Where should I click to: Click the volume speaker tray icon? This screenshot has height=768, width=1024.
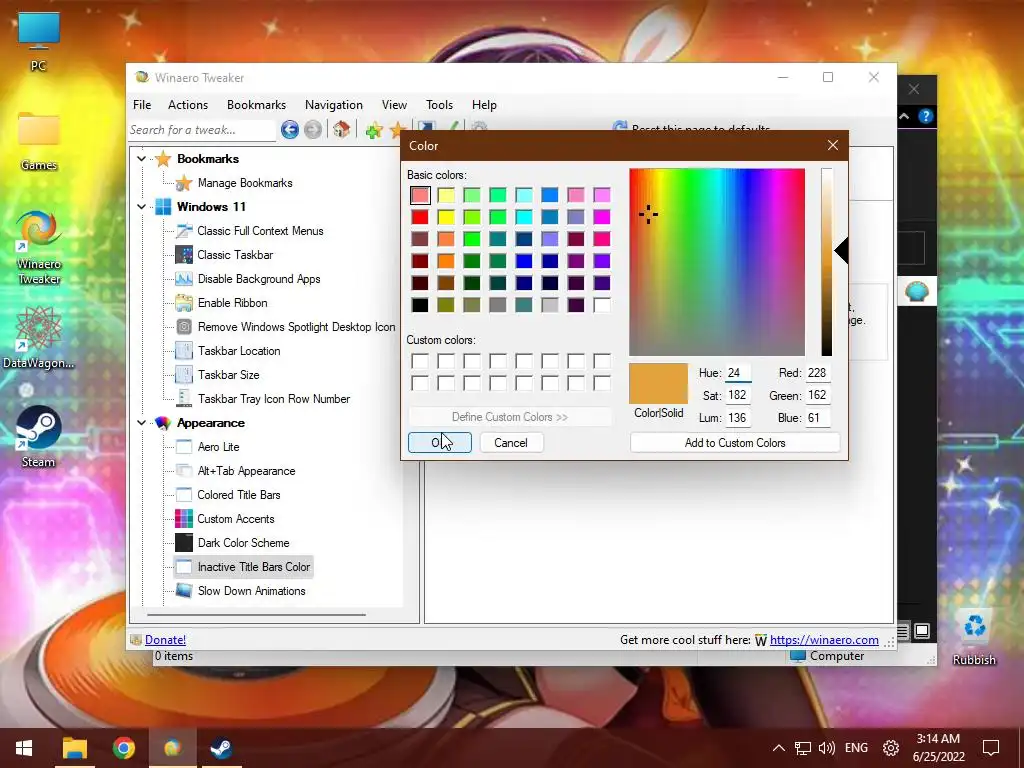tap(827, 748)
